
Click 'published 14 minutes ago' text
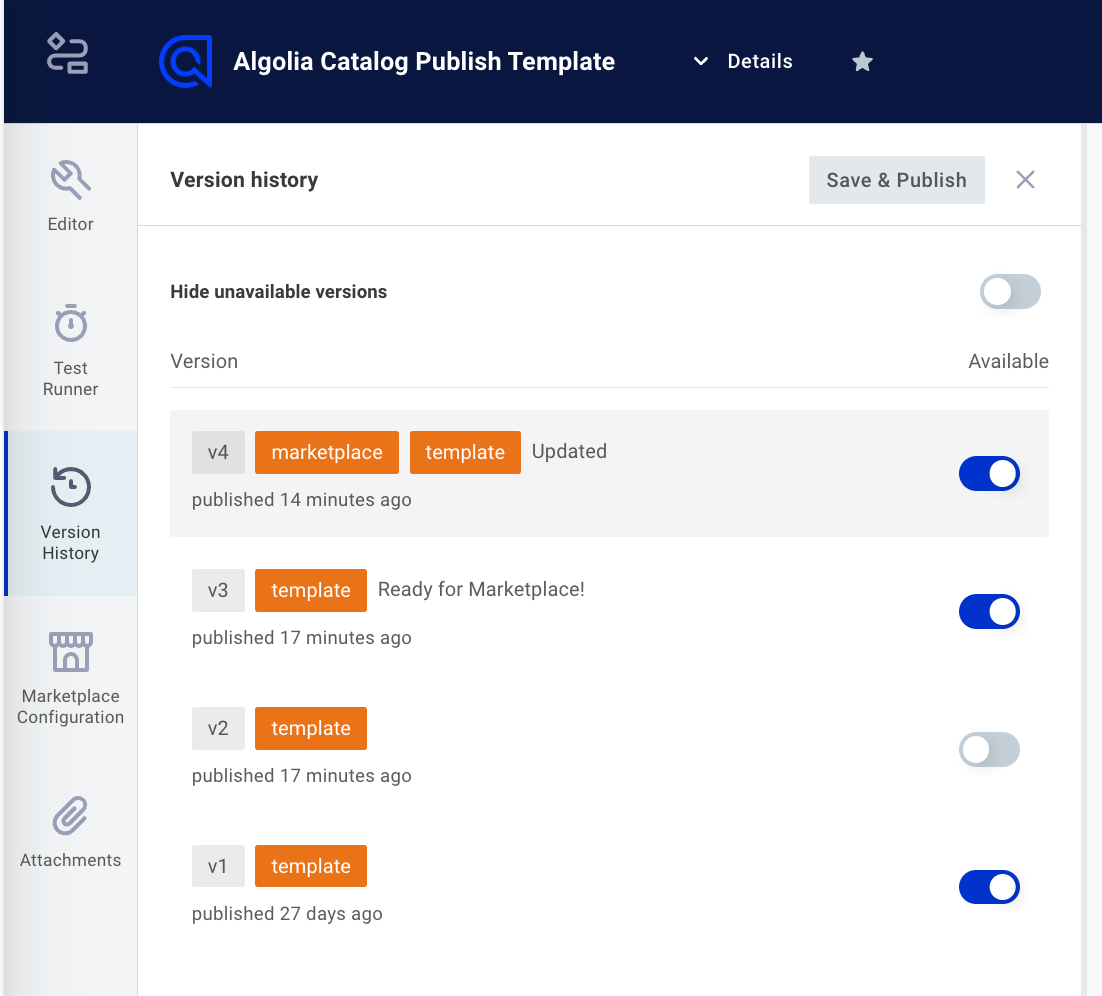click(302, 500)
